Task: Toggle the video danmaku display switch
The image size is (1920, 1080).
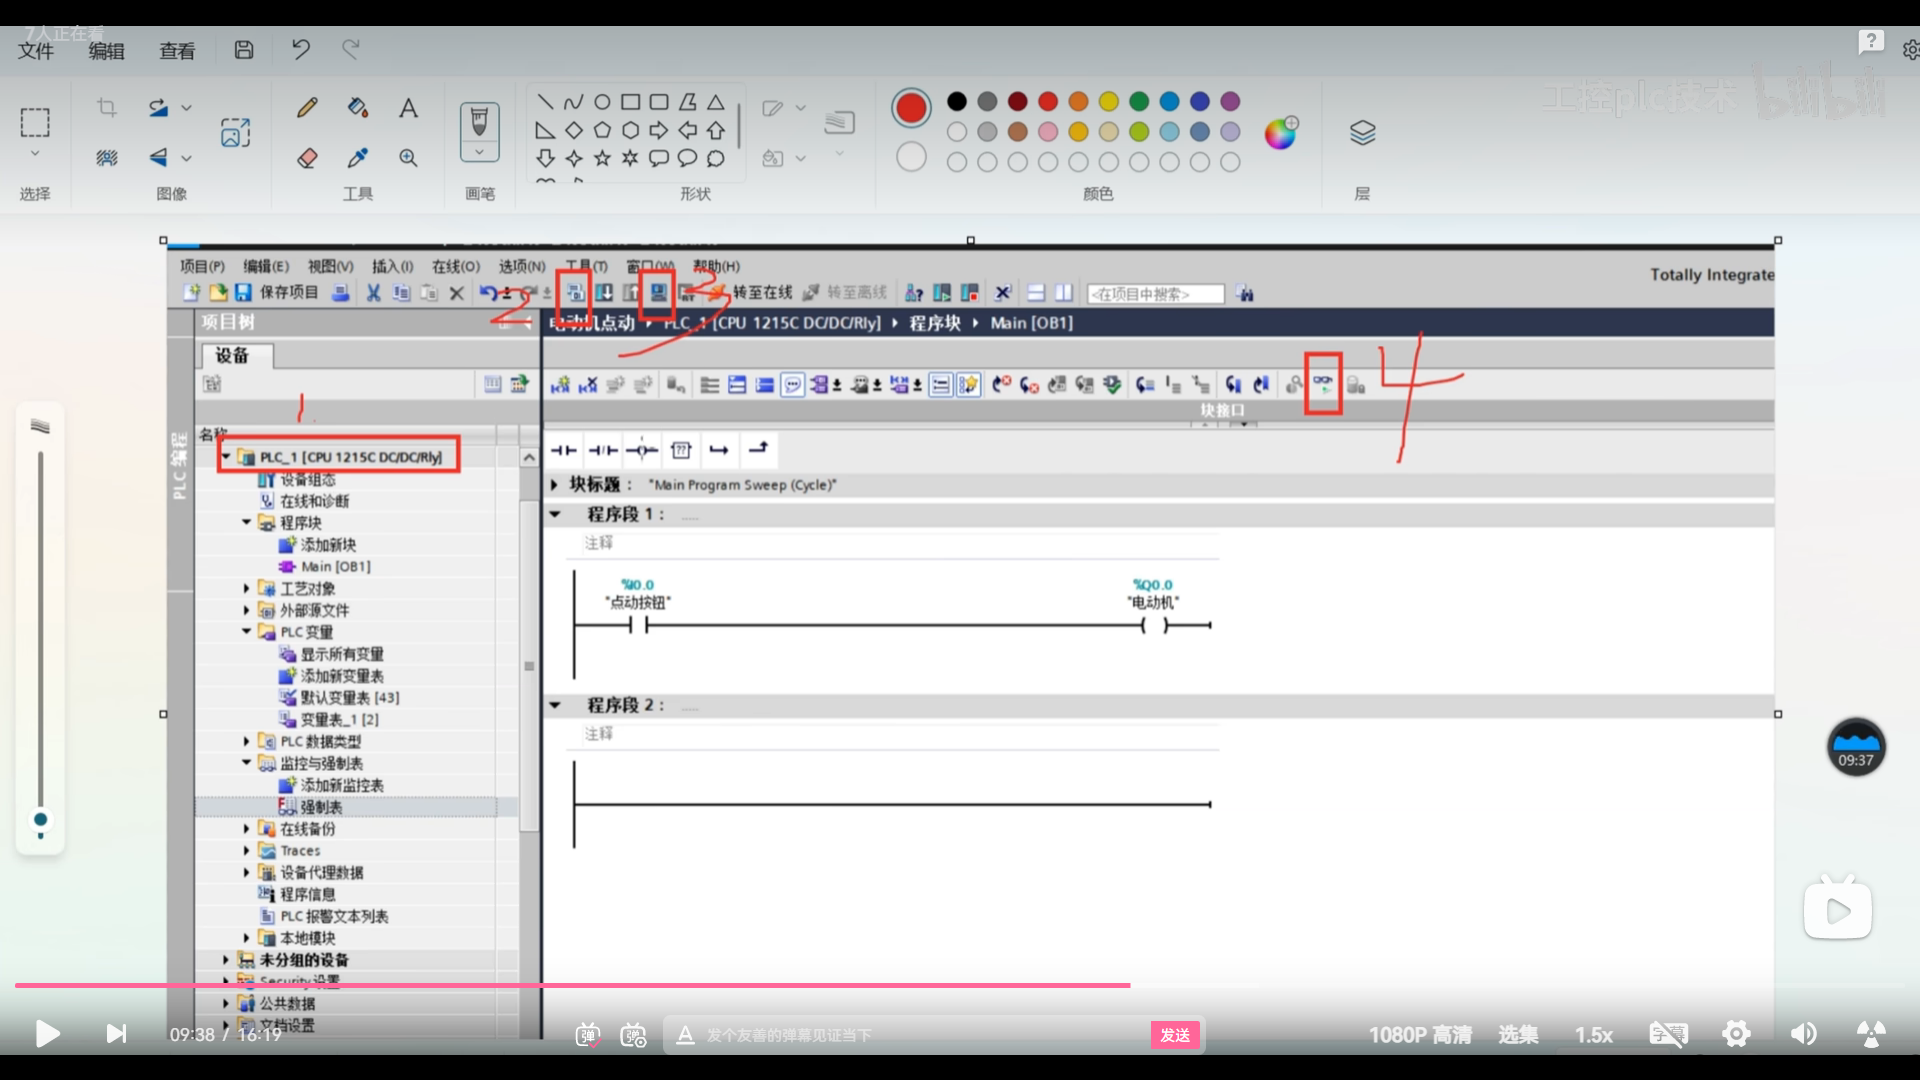Action: coord(588,1035)
